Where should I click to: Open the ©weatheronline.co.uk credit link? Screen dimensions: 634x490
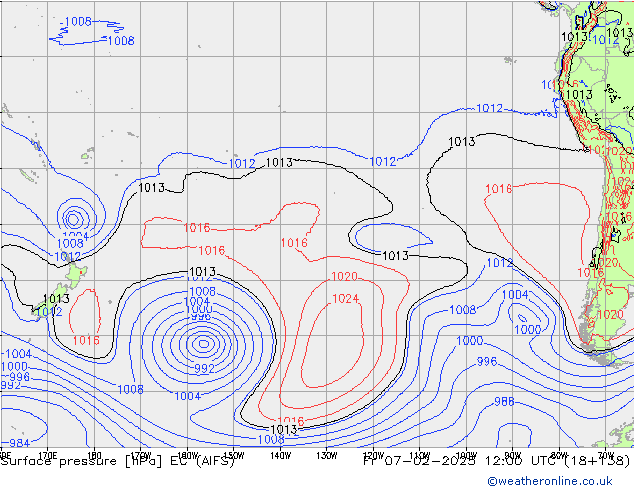coord(550,481)
